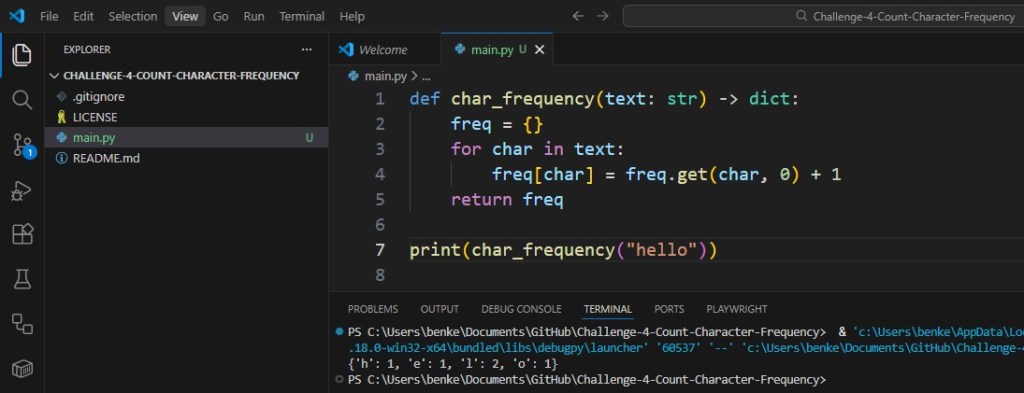The width and height of the screenshot is (1024, 393).
Task: Switch to the DEBUG CONSOLE tab
Action: [521, 309]
